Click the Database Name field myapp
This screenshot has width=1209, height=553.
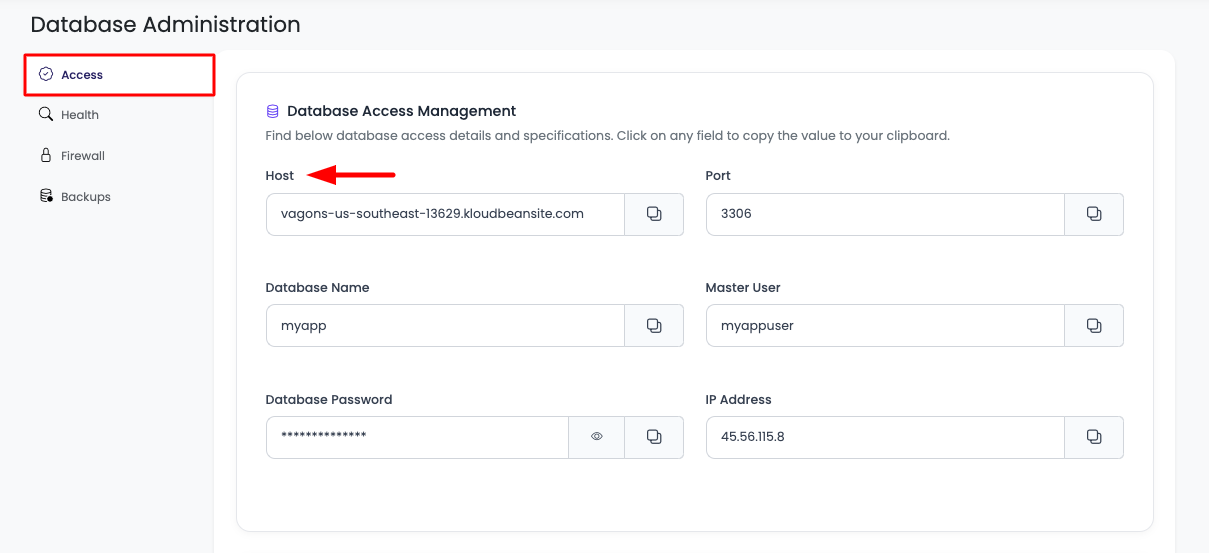(x=446, y=326)
